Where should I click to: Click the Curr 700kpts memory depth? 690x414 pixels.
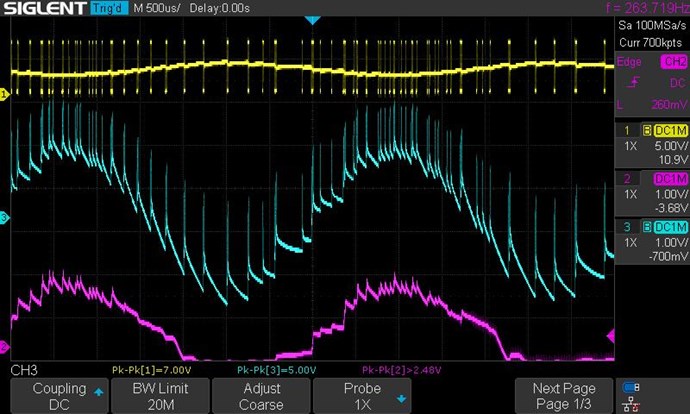click(x=651, y=43)
